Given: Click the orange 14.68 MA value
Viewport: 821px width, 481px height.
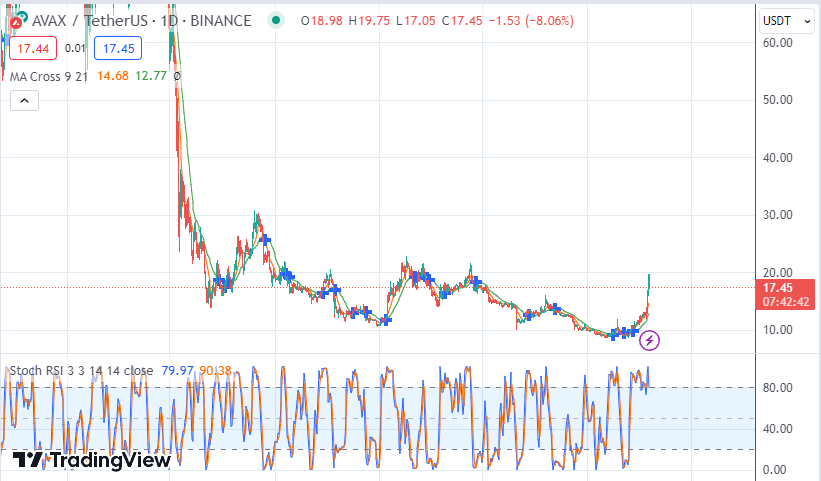Looking at the screenshot, I should click(113, 75).
